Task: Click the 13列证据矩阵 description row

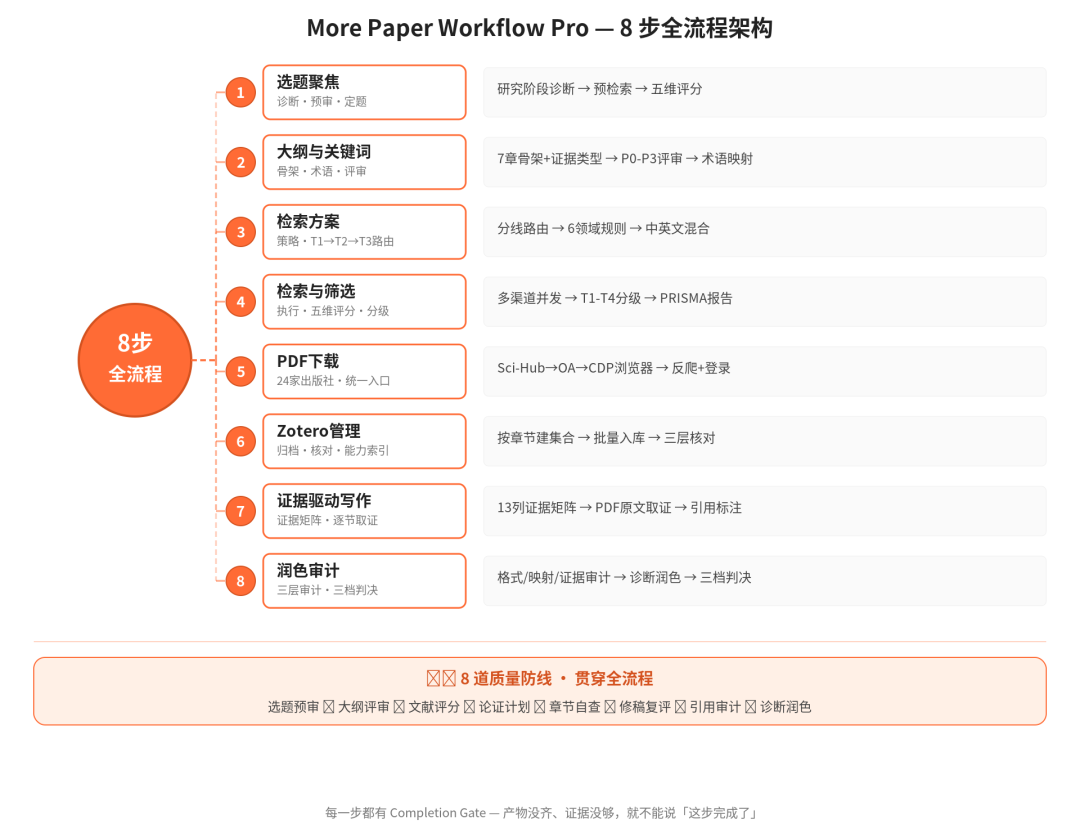Action: [x=765, y=511]
